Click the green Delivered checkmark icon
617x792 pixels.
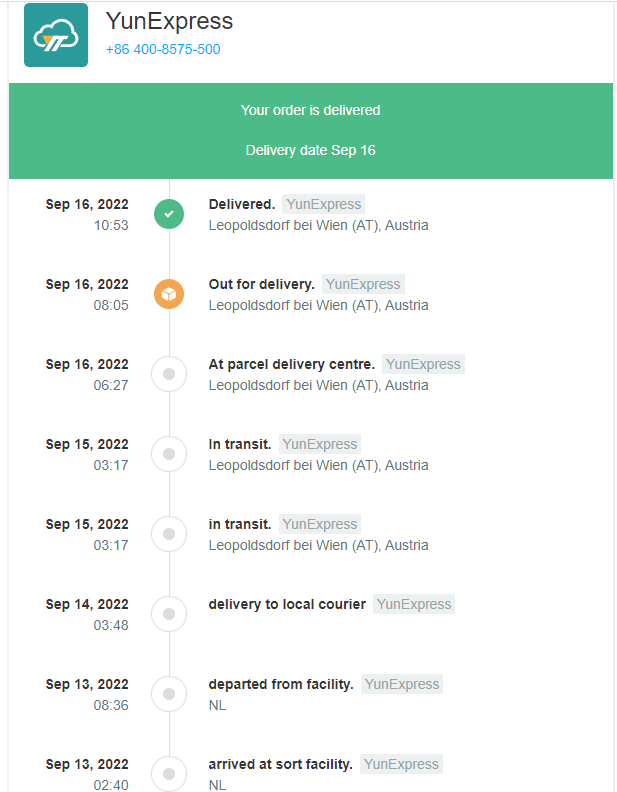coord(169,214)
